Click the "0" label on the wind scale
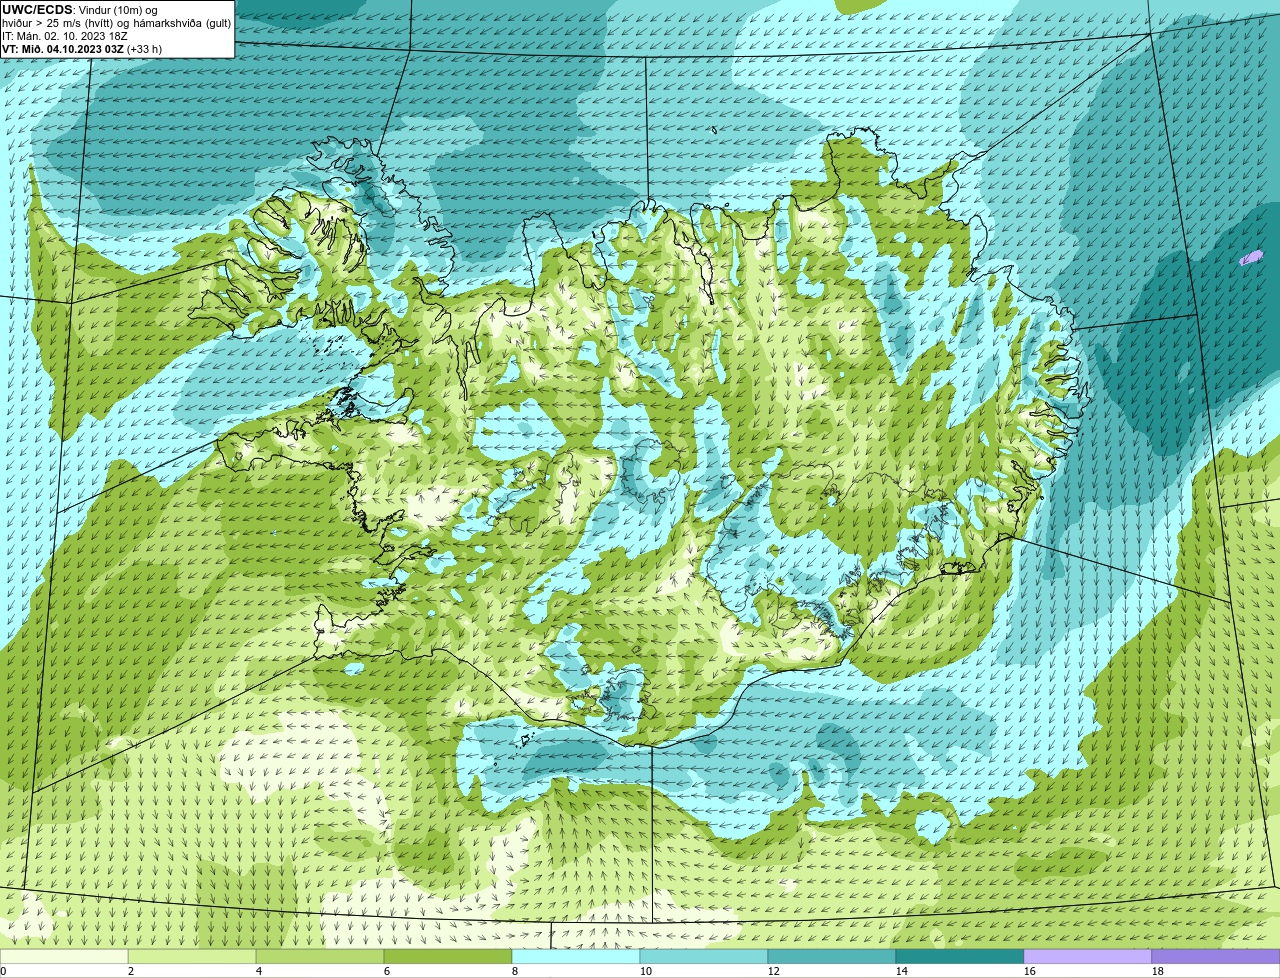 (x=3, y=971)
